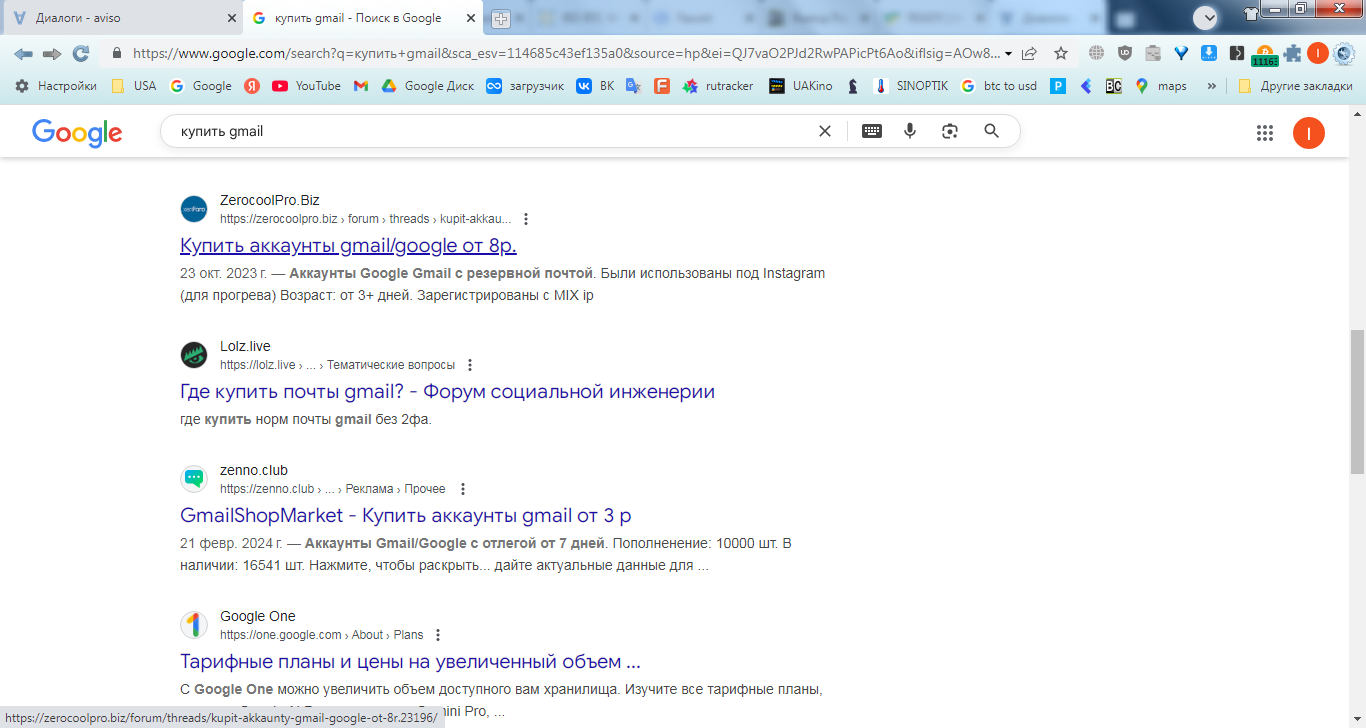This screenshot has height=728, width=1366.
Task: Expand the USA bookmarks folder
Action: coord(134,86)
